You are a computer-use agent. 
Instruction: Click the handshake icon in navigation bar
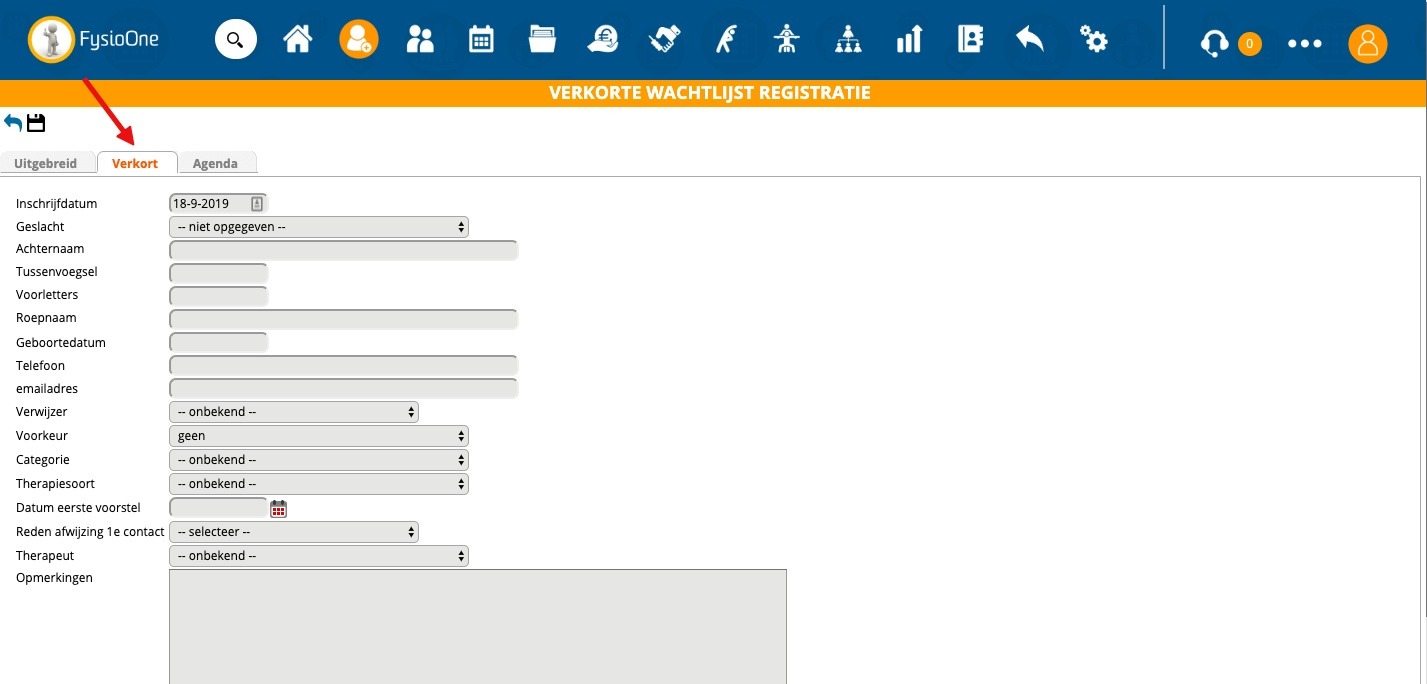point(664,40)
